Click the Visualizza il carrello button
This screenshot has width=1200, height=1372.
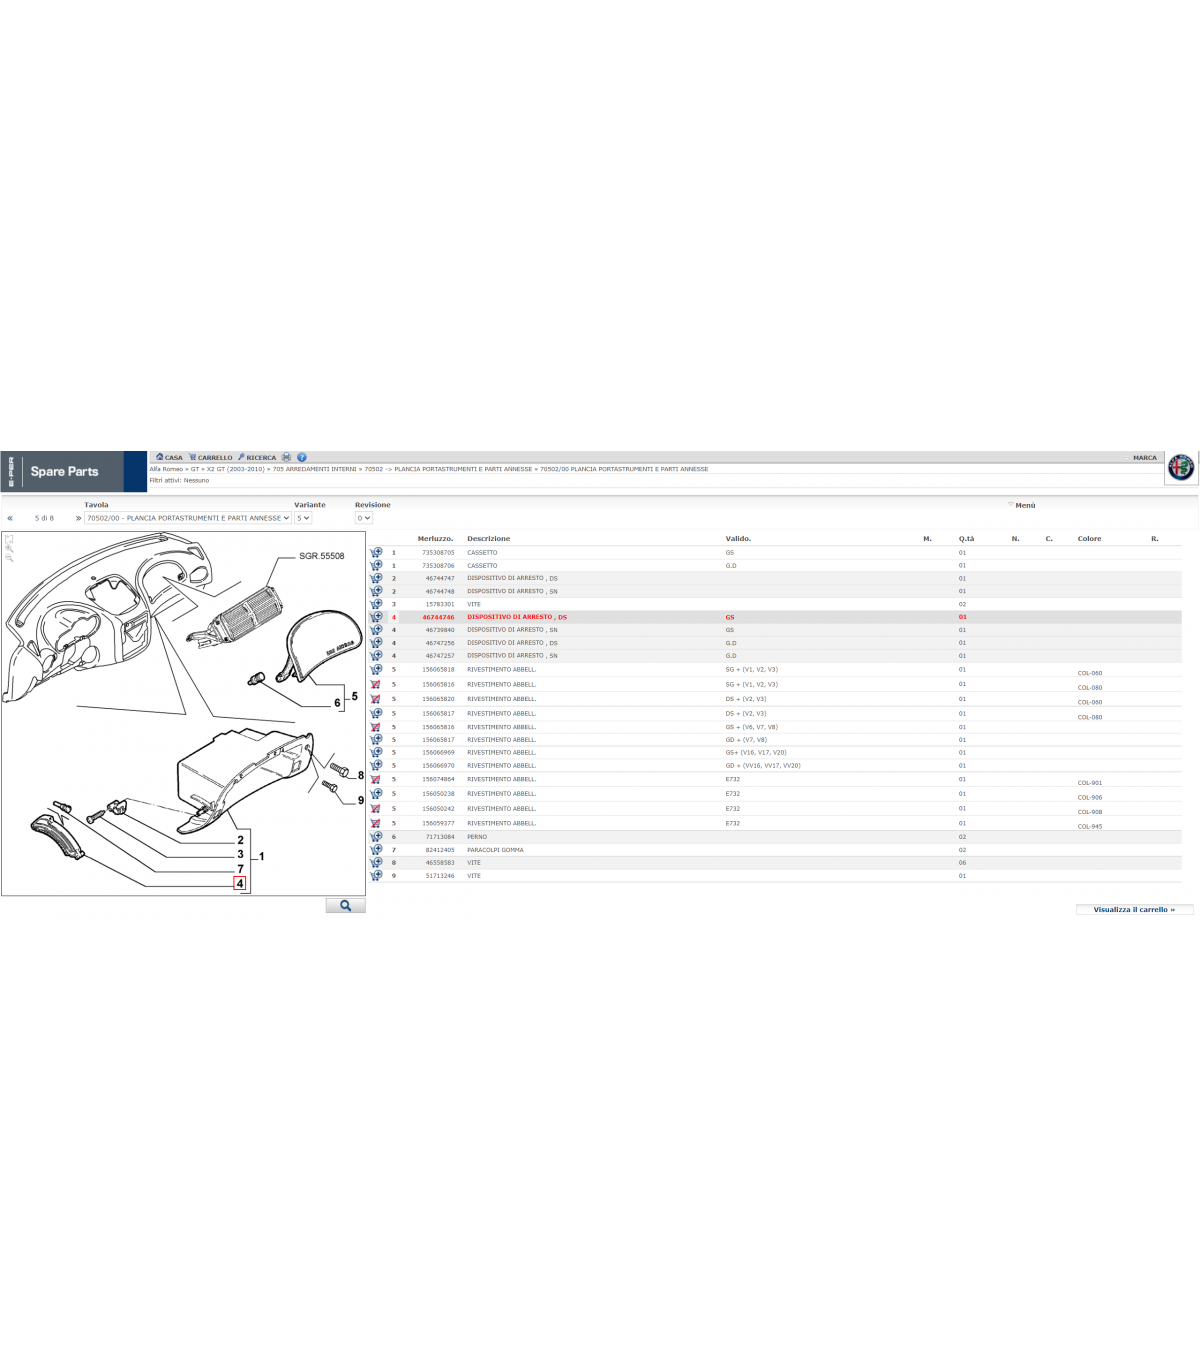click(1134, 910)
